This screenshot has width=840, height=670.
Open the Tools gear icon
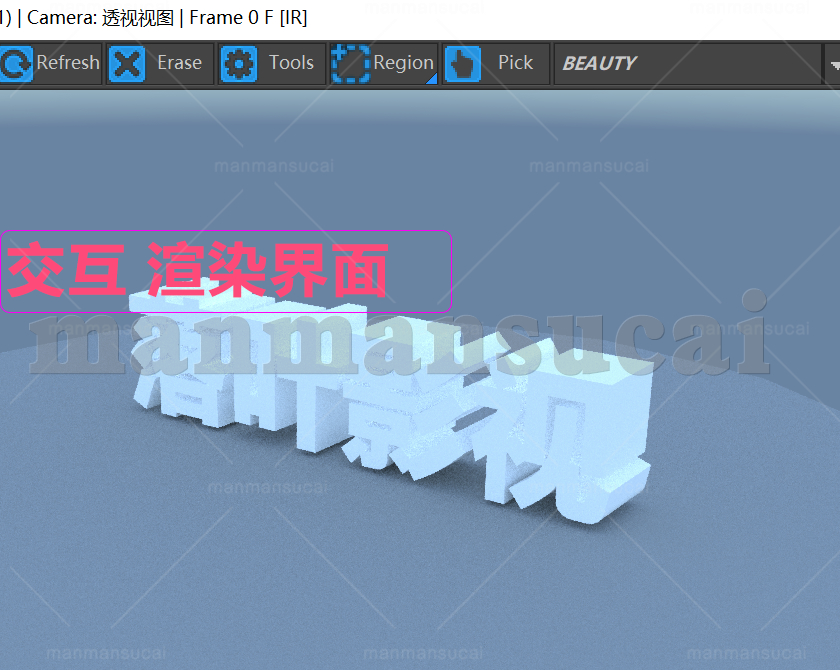point(238,64)
